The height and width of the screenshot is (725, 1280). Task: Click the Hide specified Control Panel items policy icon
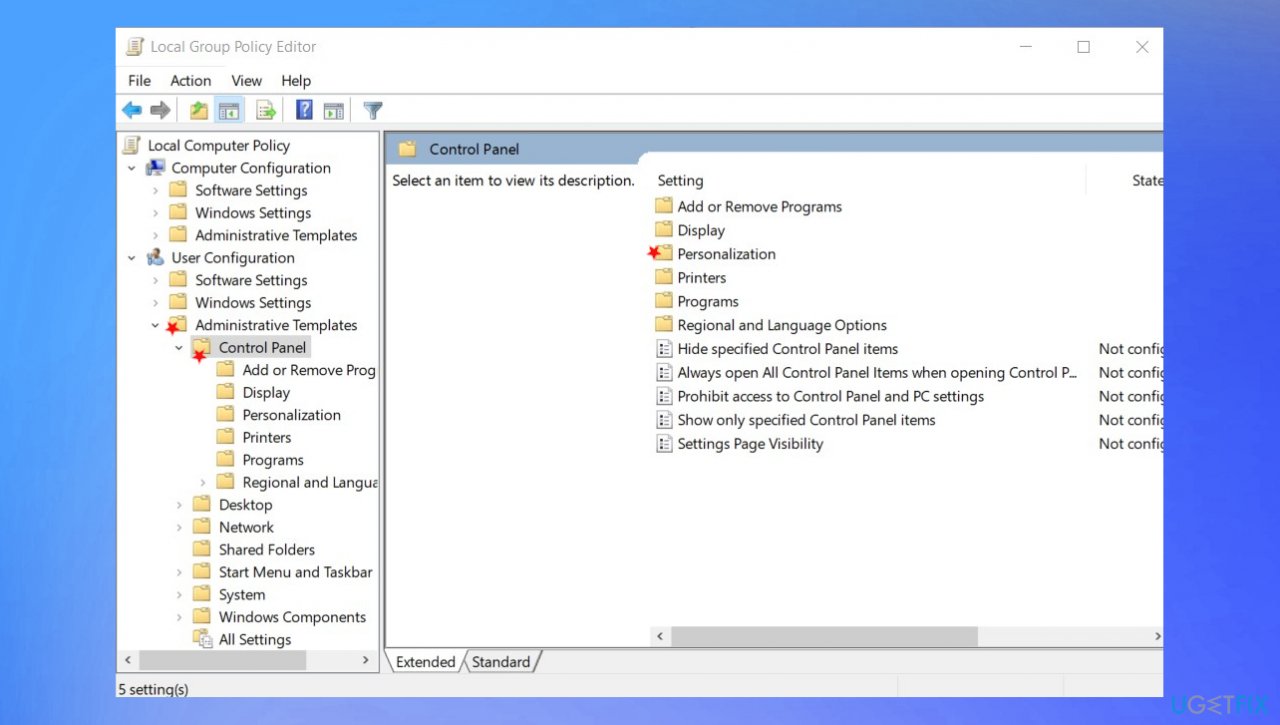664,349
